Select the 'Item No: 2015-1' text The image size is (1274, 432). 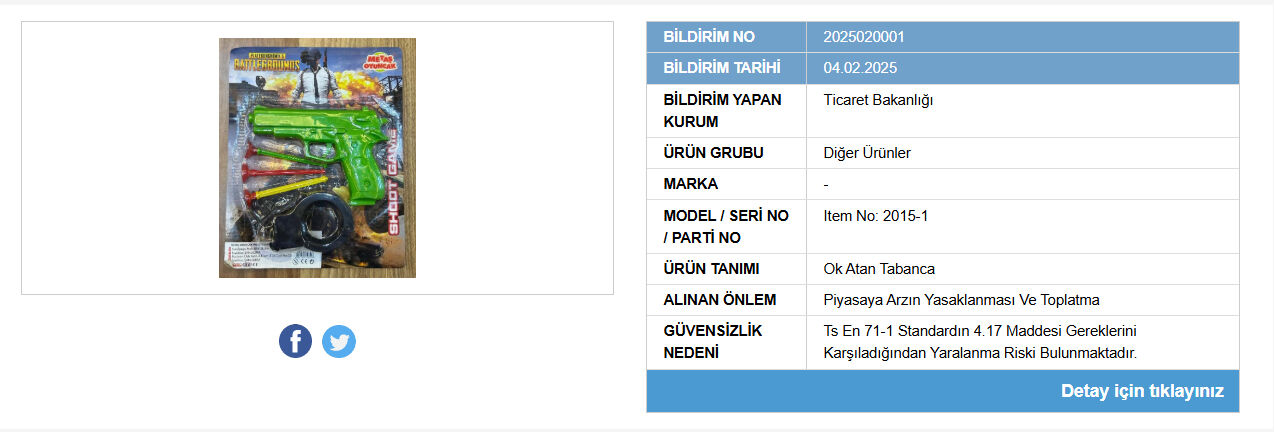876,215
